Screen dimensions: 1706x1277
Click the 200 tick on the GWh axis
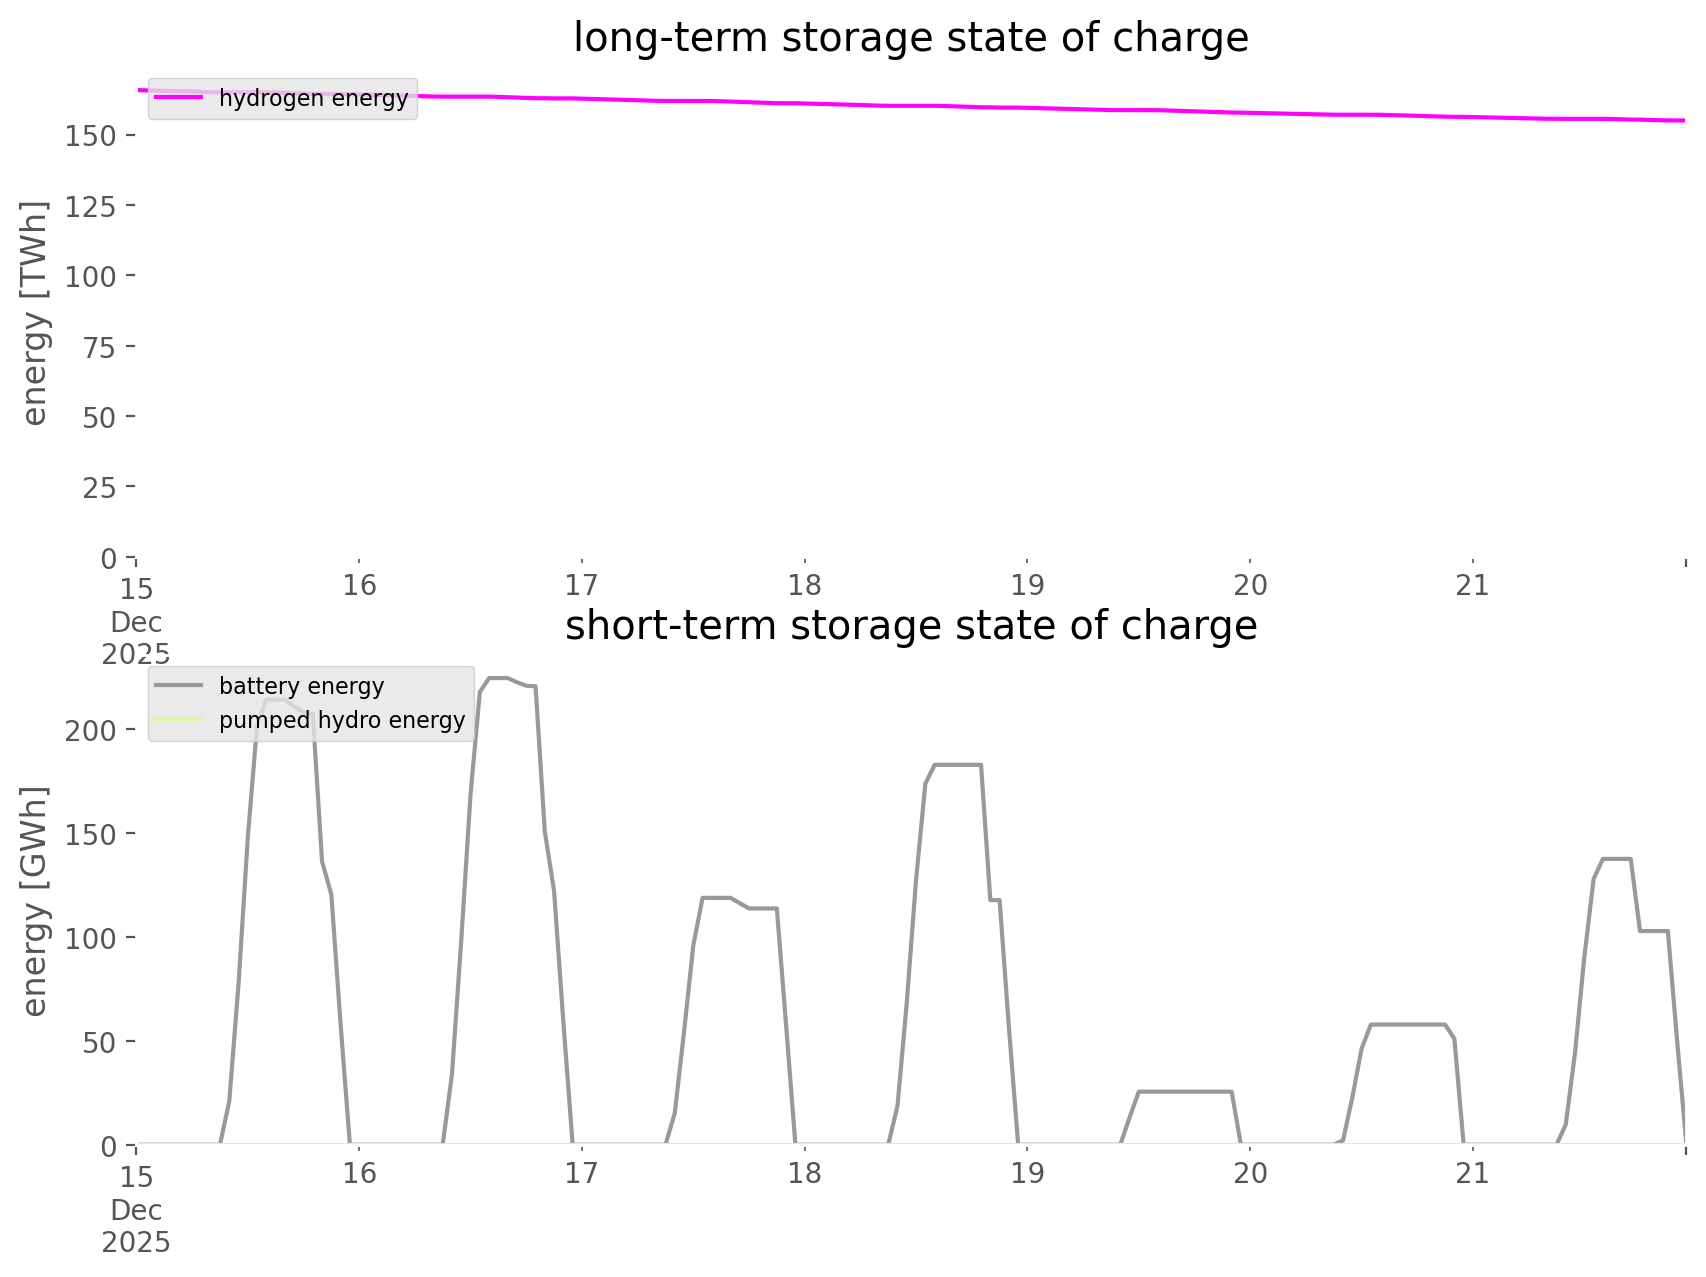pos(91,730)
